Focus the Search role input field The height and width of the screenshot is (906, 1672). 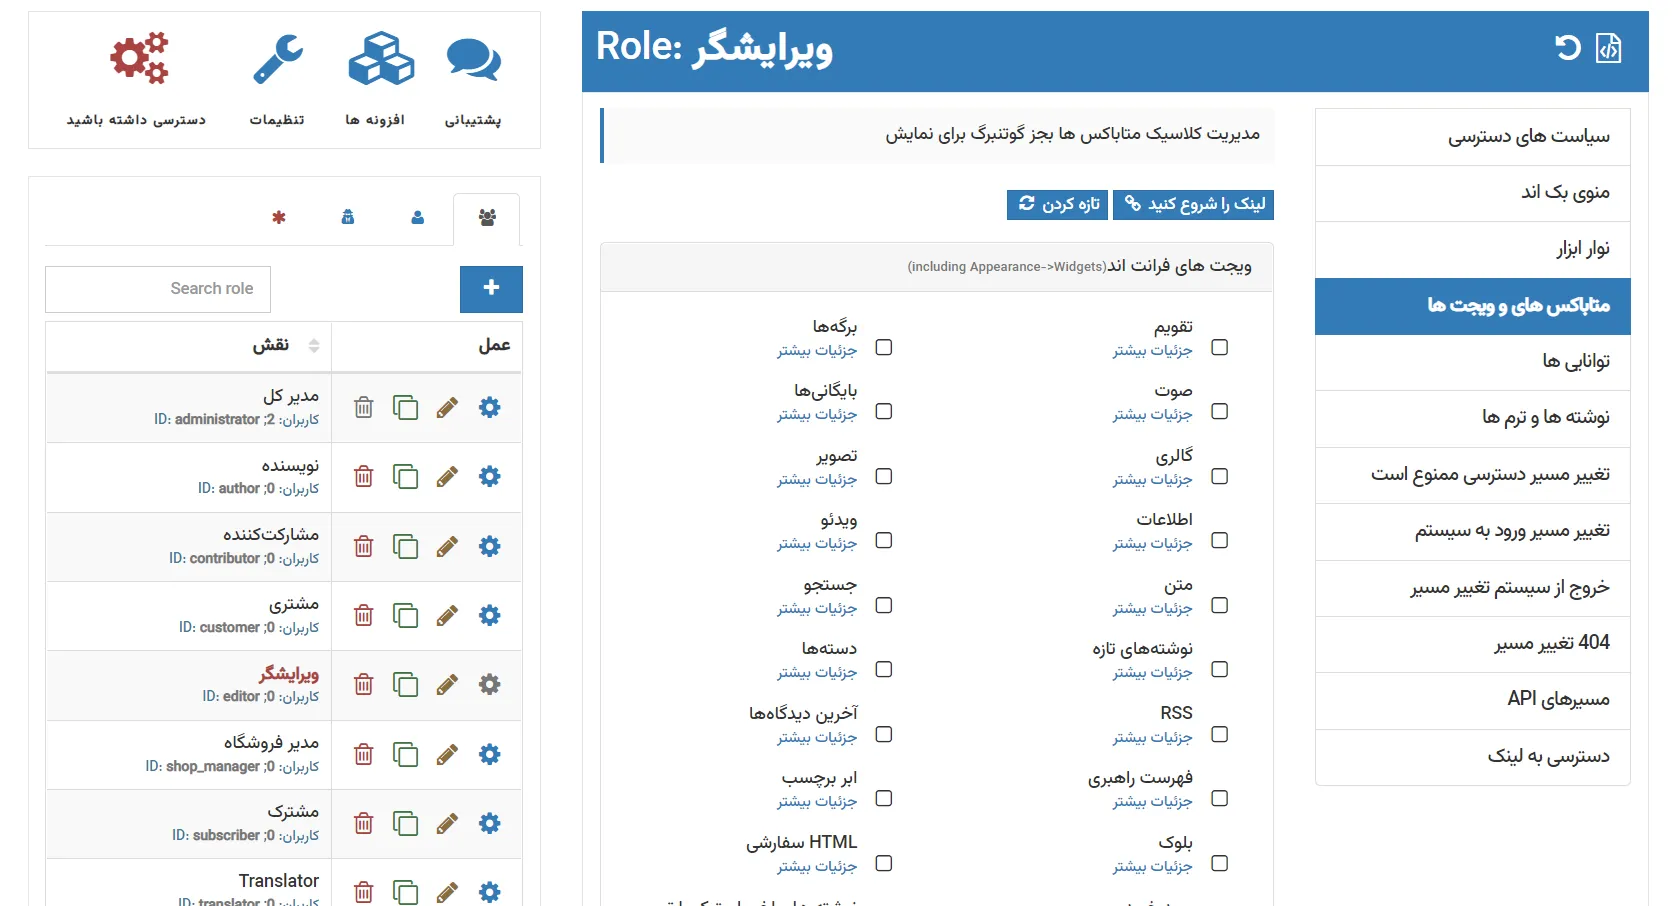[158, 289]
